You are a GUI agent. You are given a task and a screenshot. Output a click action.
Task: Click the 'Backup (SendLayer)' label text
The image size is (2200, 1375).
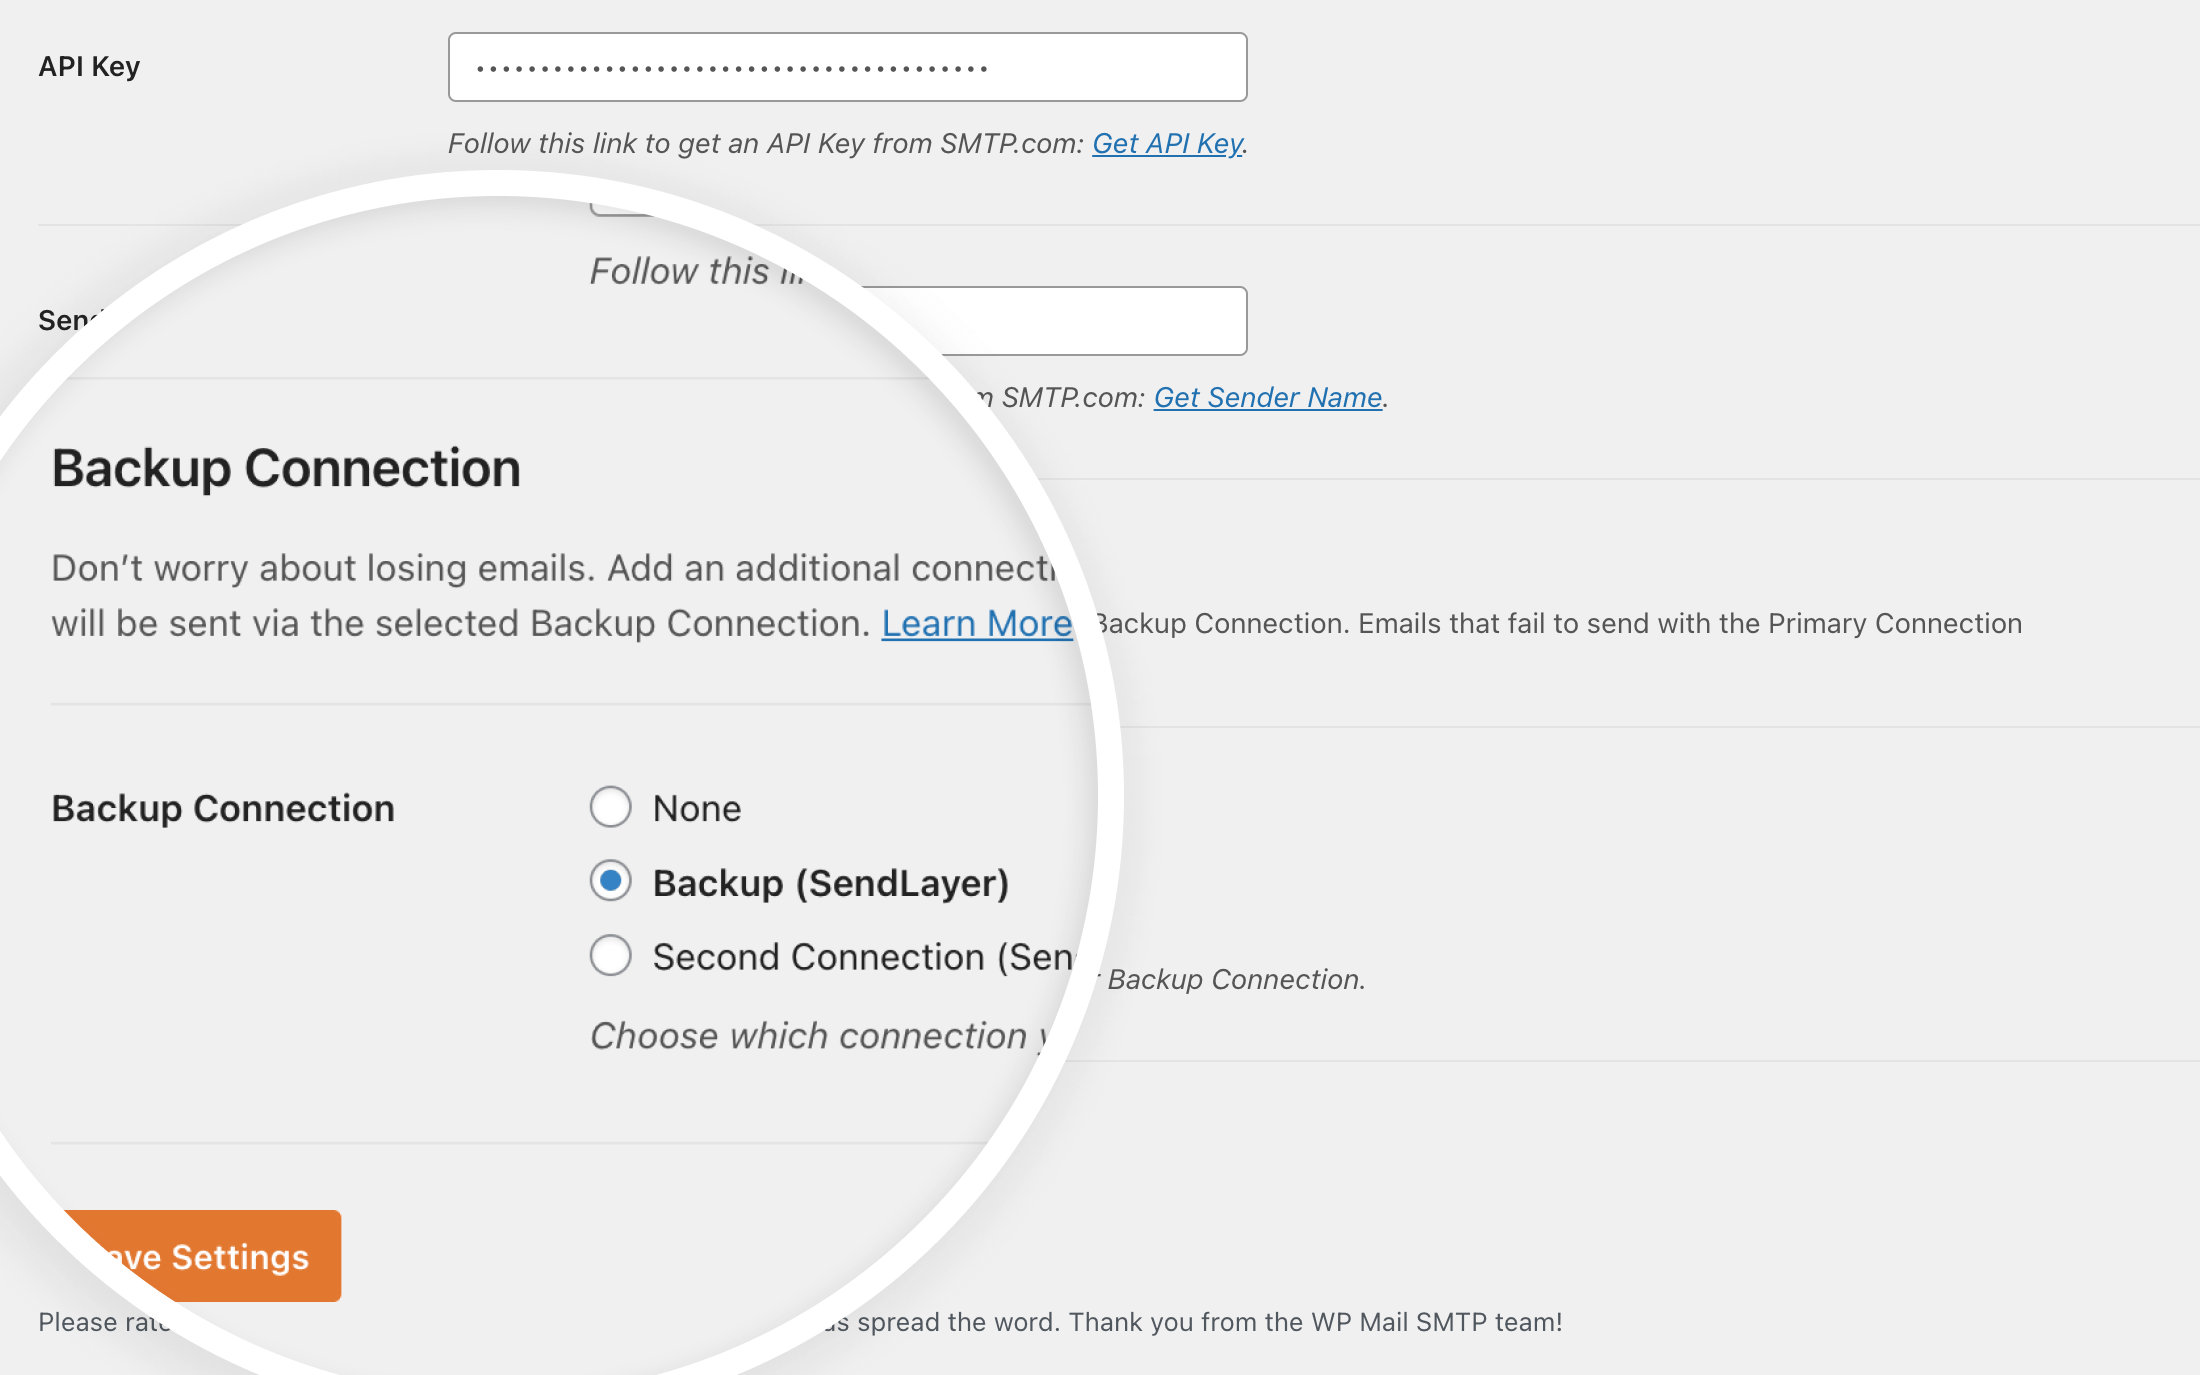pyautogui.click(x=830, y=883)
